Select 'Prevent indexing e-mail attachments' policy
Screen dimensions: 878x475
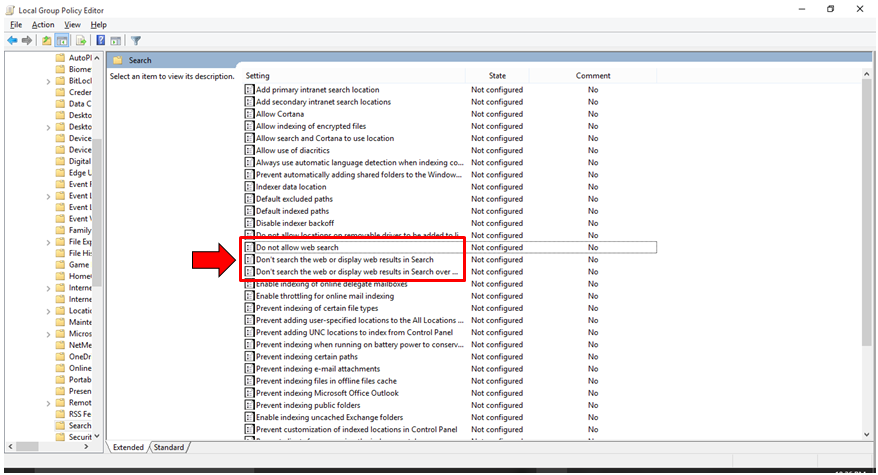tap(318, 369)
